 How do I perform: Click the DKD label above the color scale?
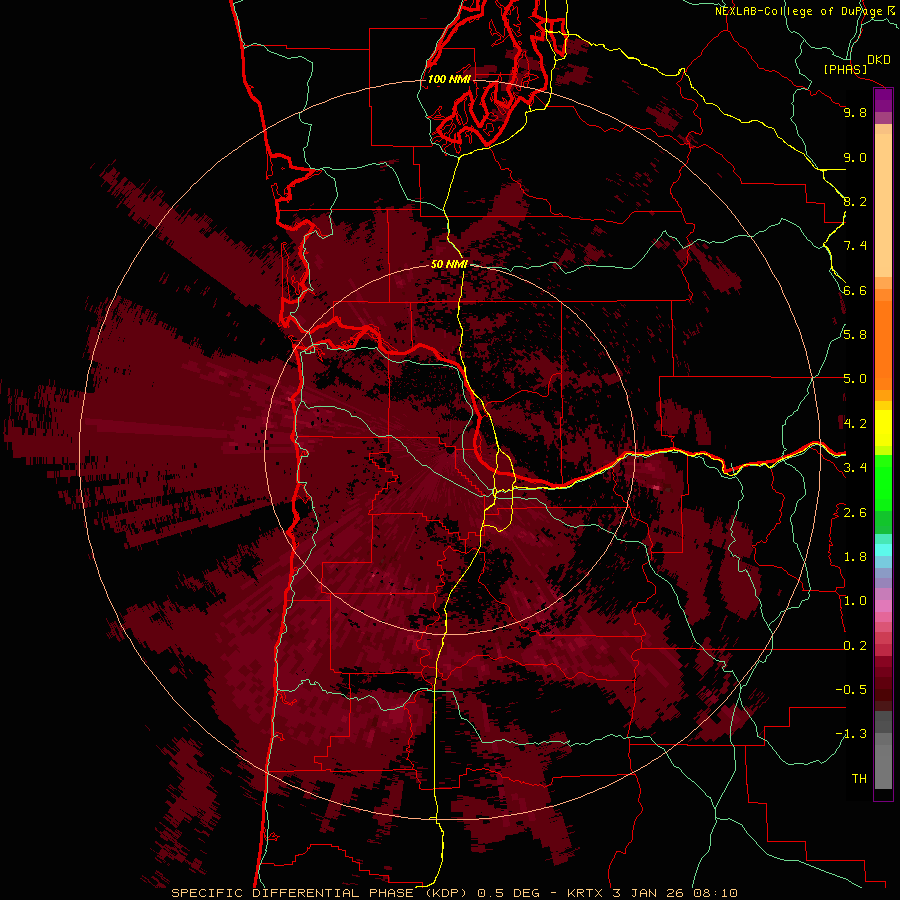[879, 59]
